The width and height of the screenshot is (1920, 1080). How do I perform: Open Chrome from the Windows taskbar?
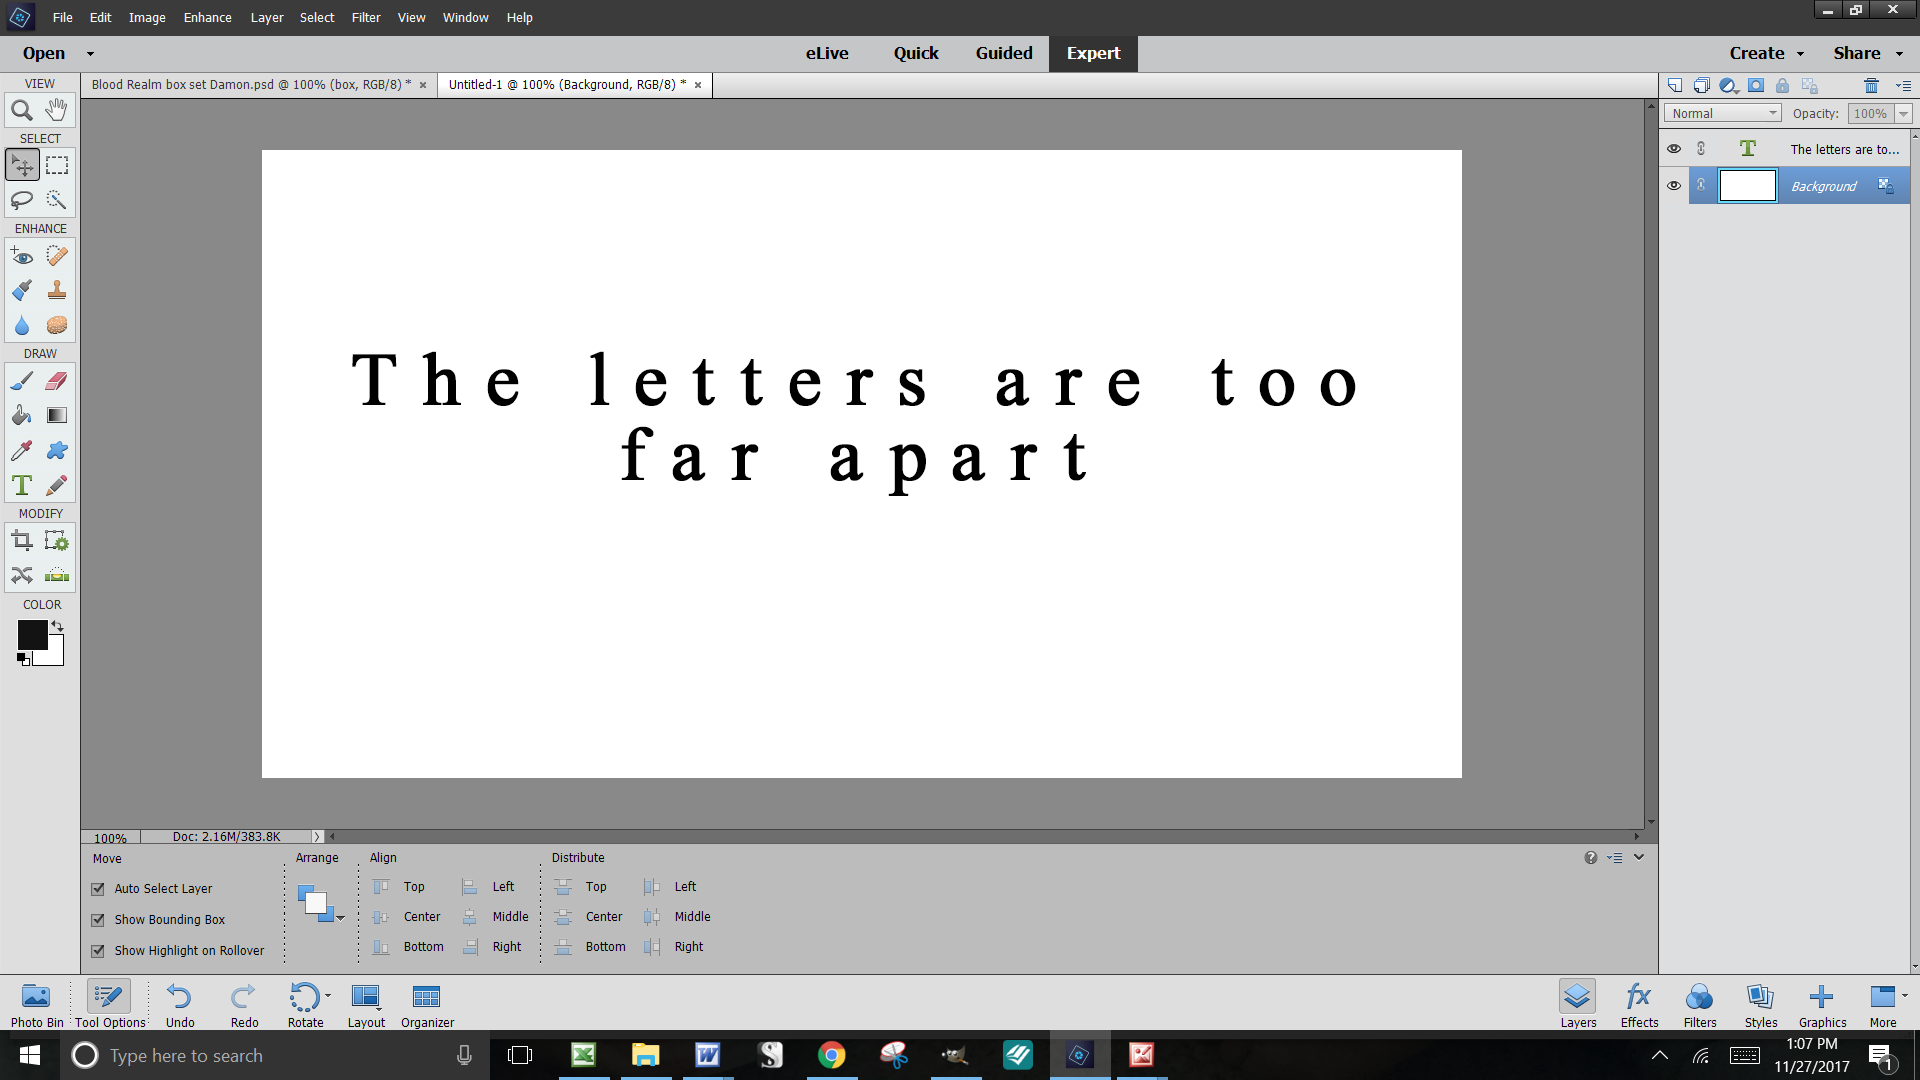coord(831,1055)
